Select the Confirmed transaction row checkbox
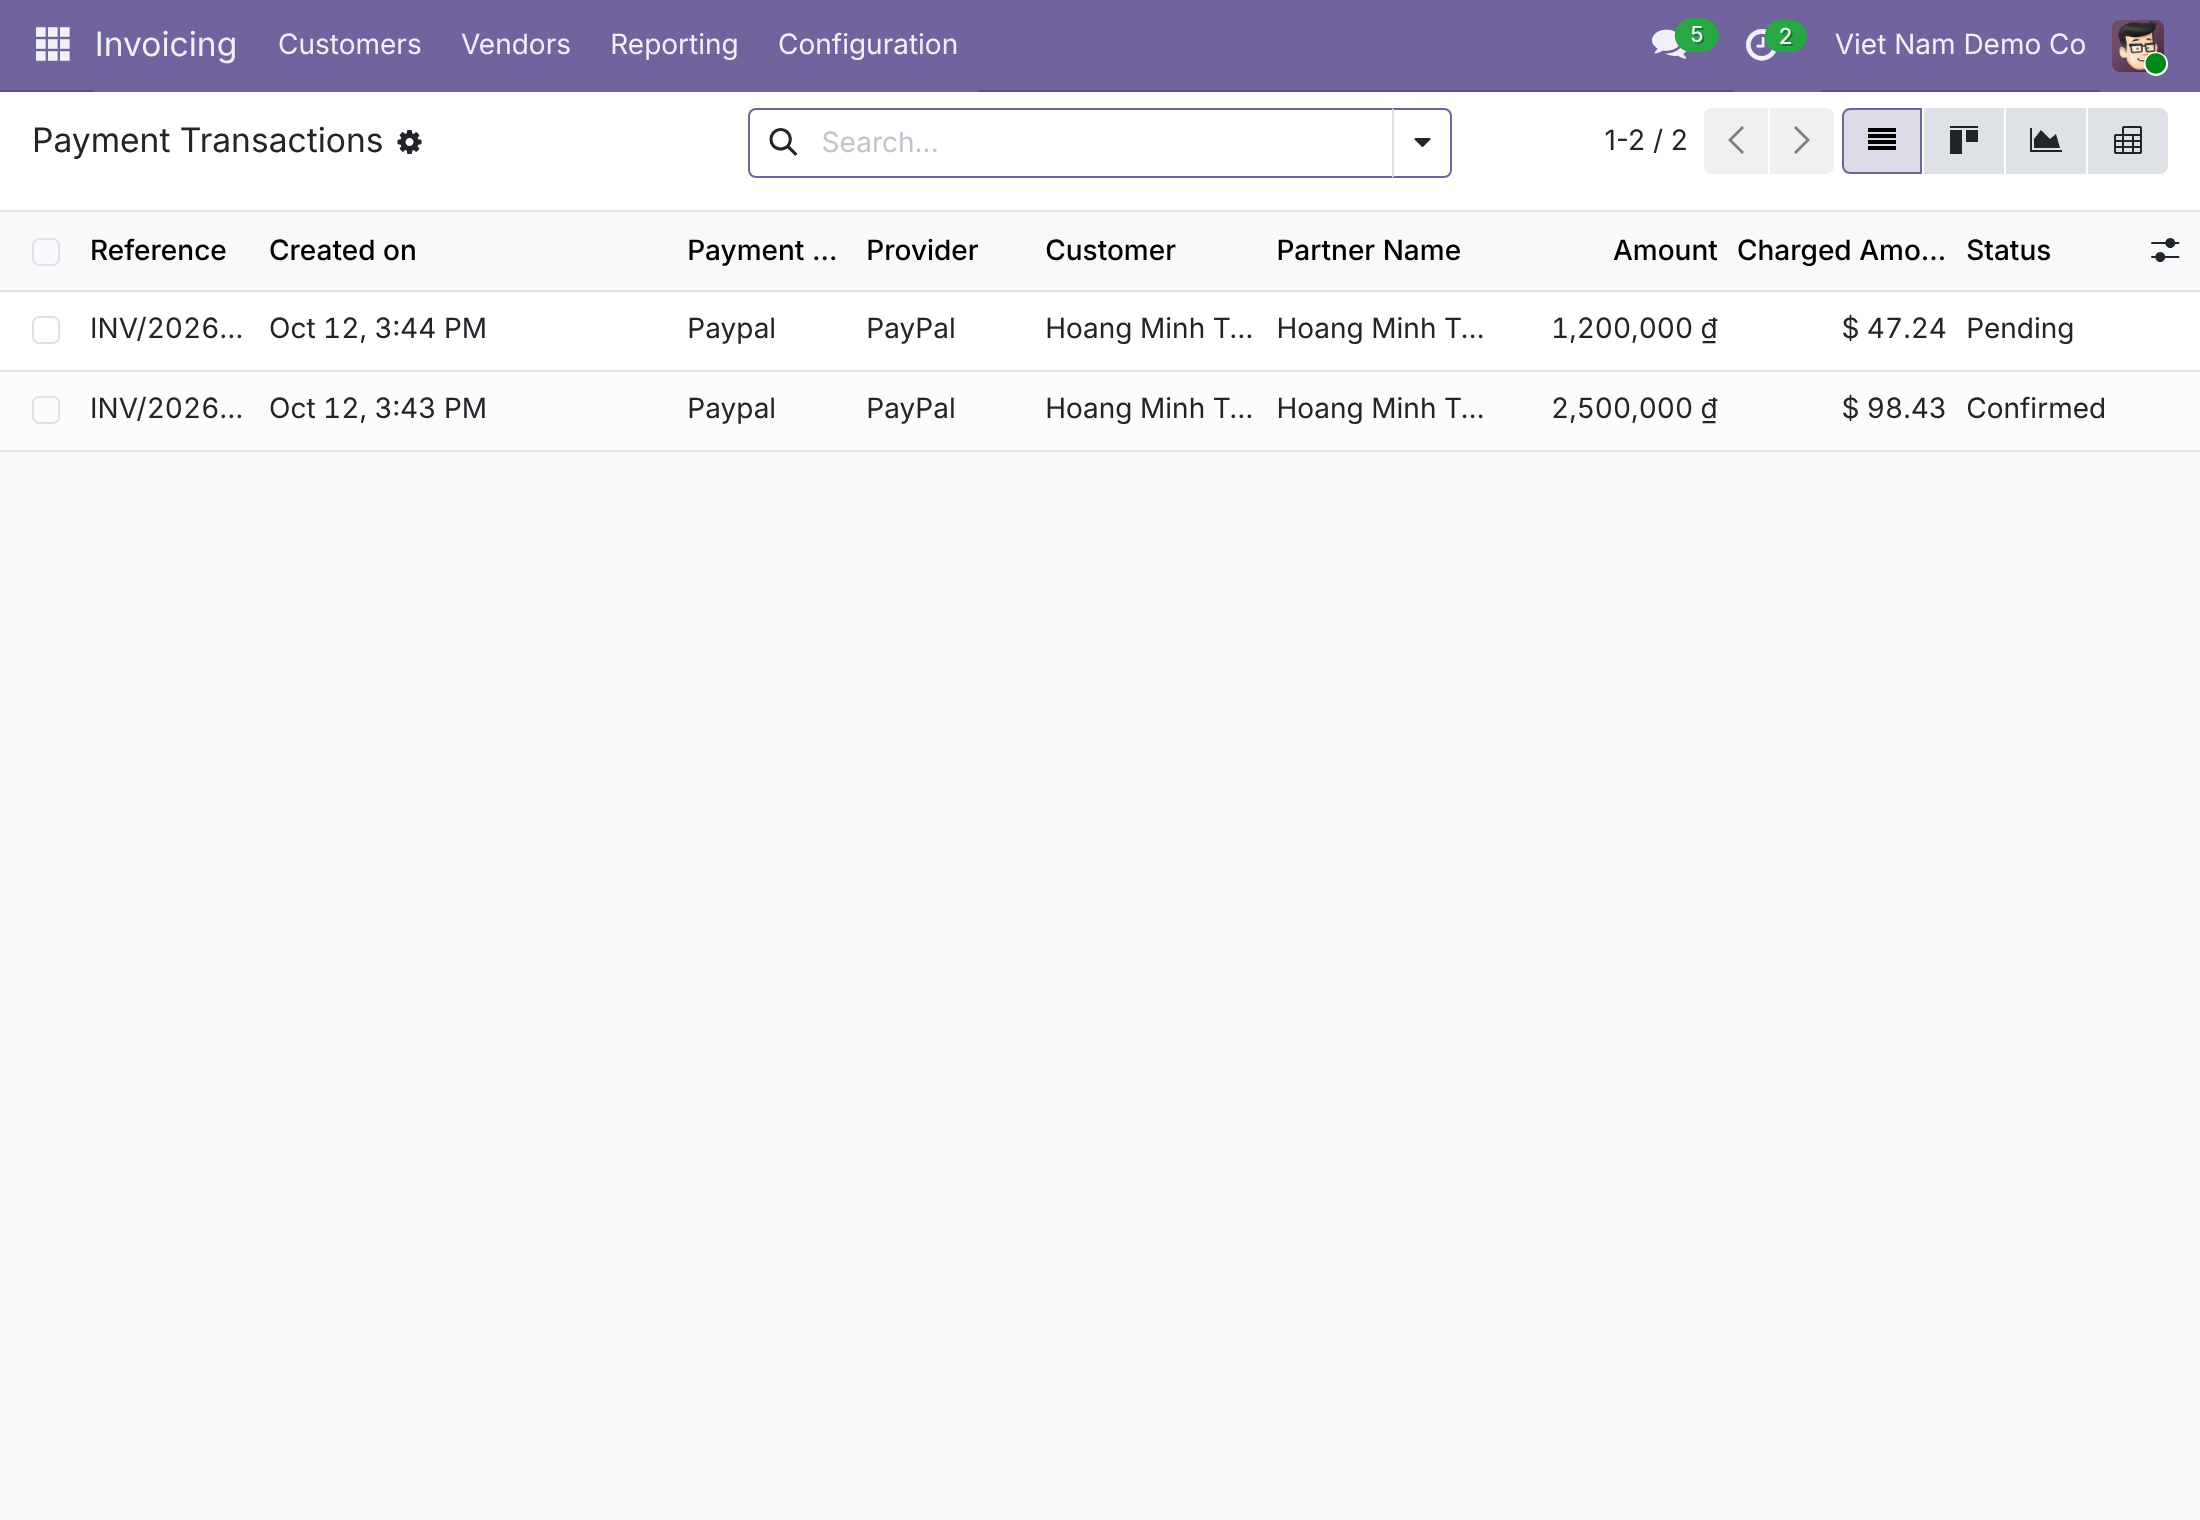The image size is (2200, 1520). tap(46, 410)
